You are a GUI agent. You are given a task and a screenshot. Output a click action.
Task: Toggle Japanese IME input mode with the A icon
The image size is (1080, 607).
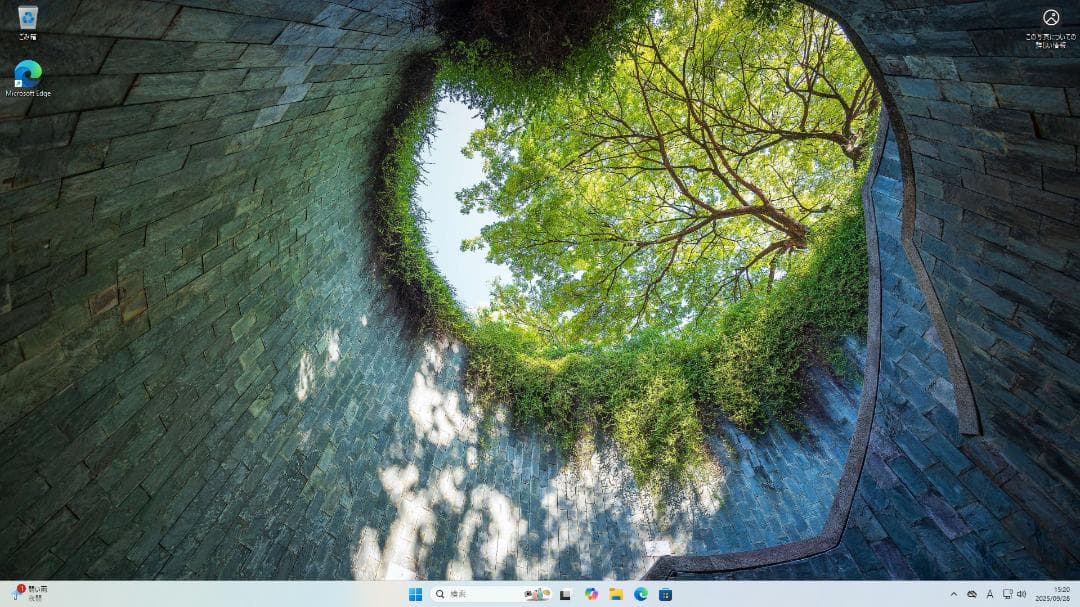pyautogui.click(x=990, y=593)
